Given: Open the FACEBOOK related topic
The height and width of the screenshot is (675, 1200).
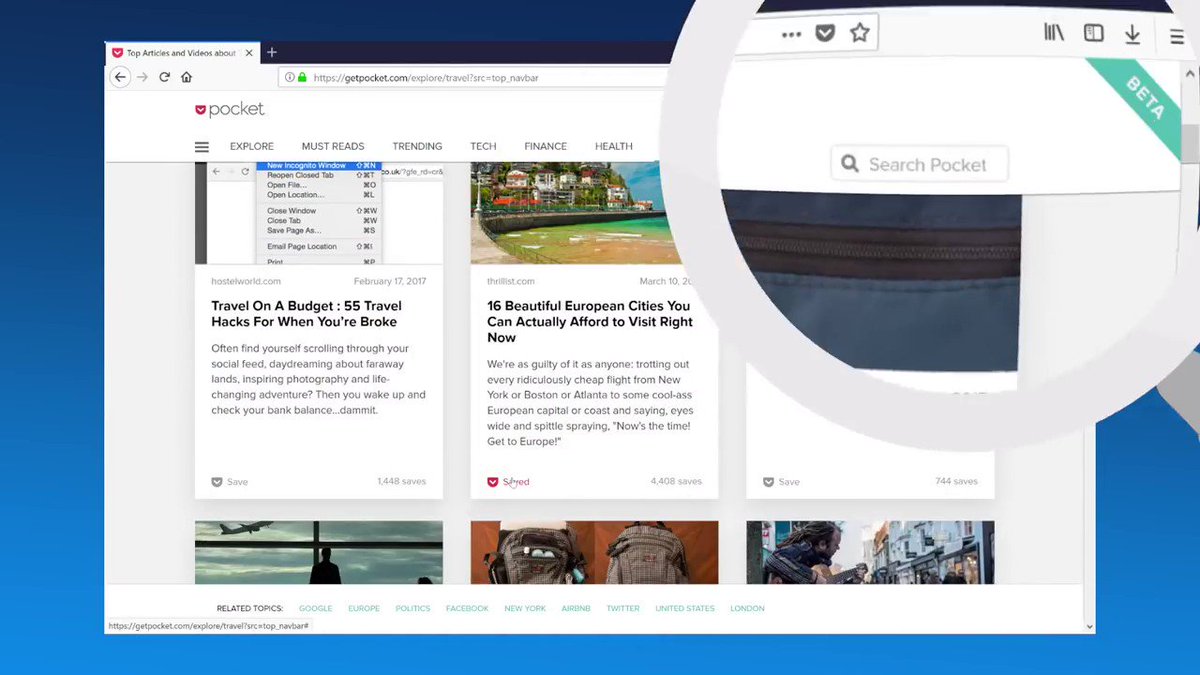Looking at the screenshot, I should (467, 609).
